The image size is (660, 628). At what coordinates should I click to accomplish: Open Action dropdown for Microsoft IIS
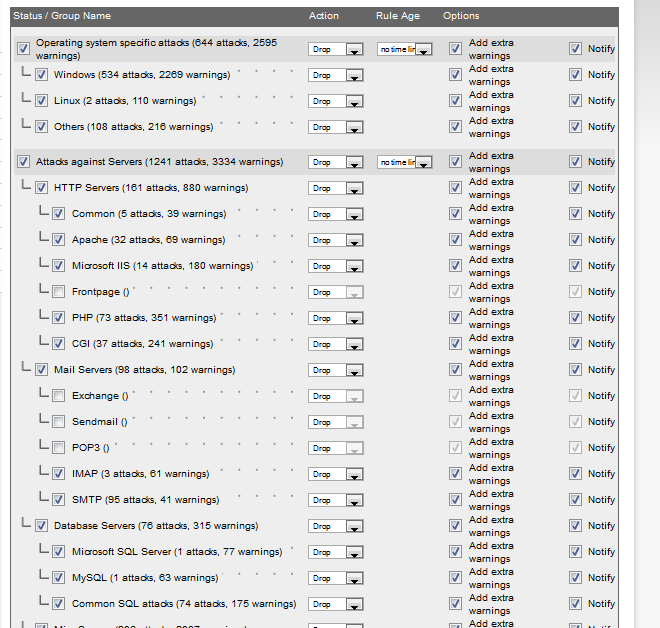point(335,266)
